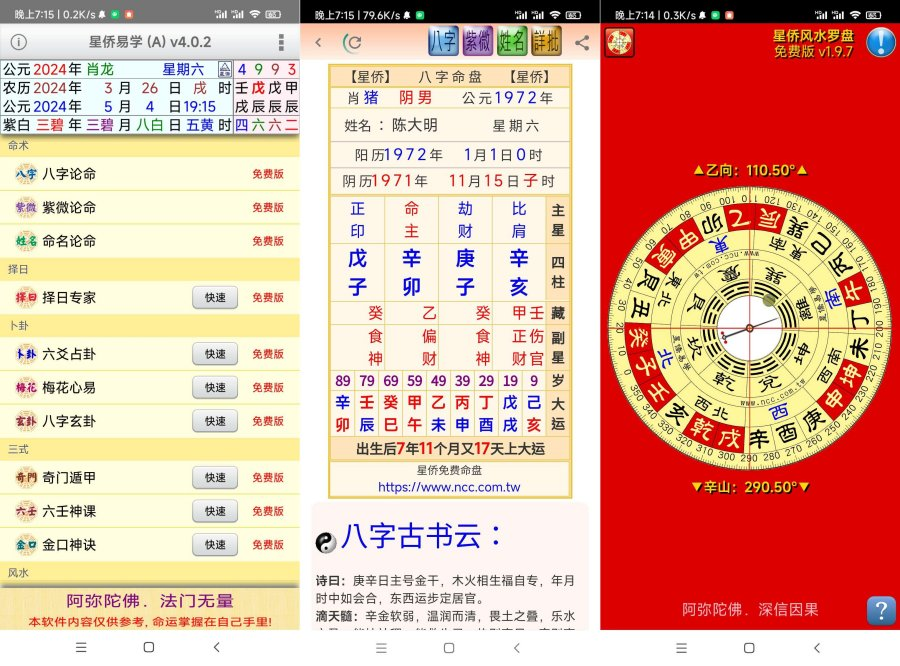Image resolution: width=900 pixels, height=666 pixels.
Task: Select the 詳批 tab
Action: [x=547, y=42]
